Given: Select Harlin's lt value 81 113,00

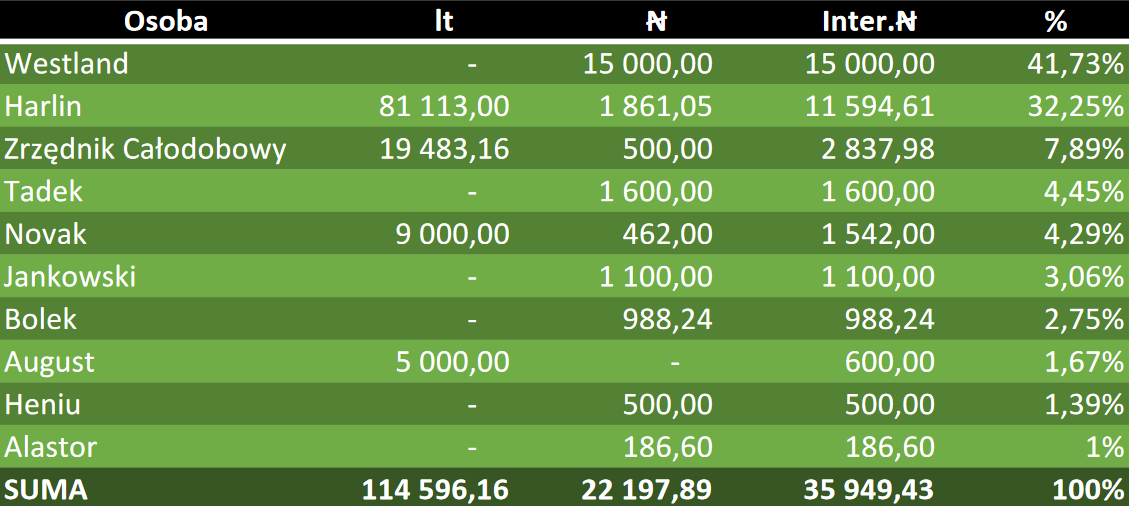Looking at the screenshot, I should click(445, 106).
